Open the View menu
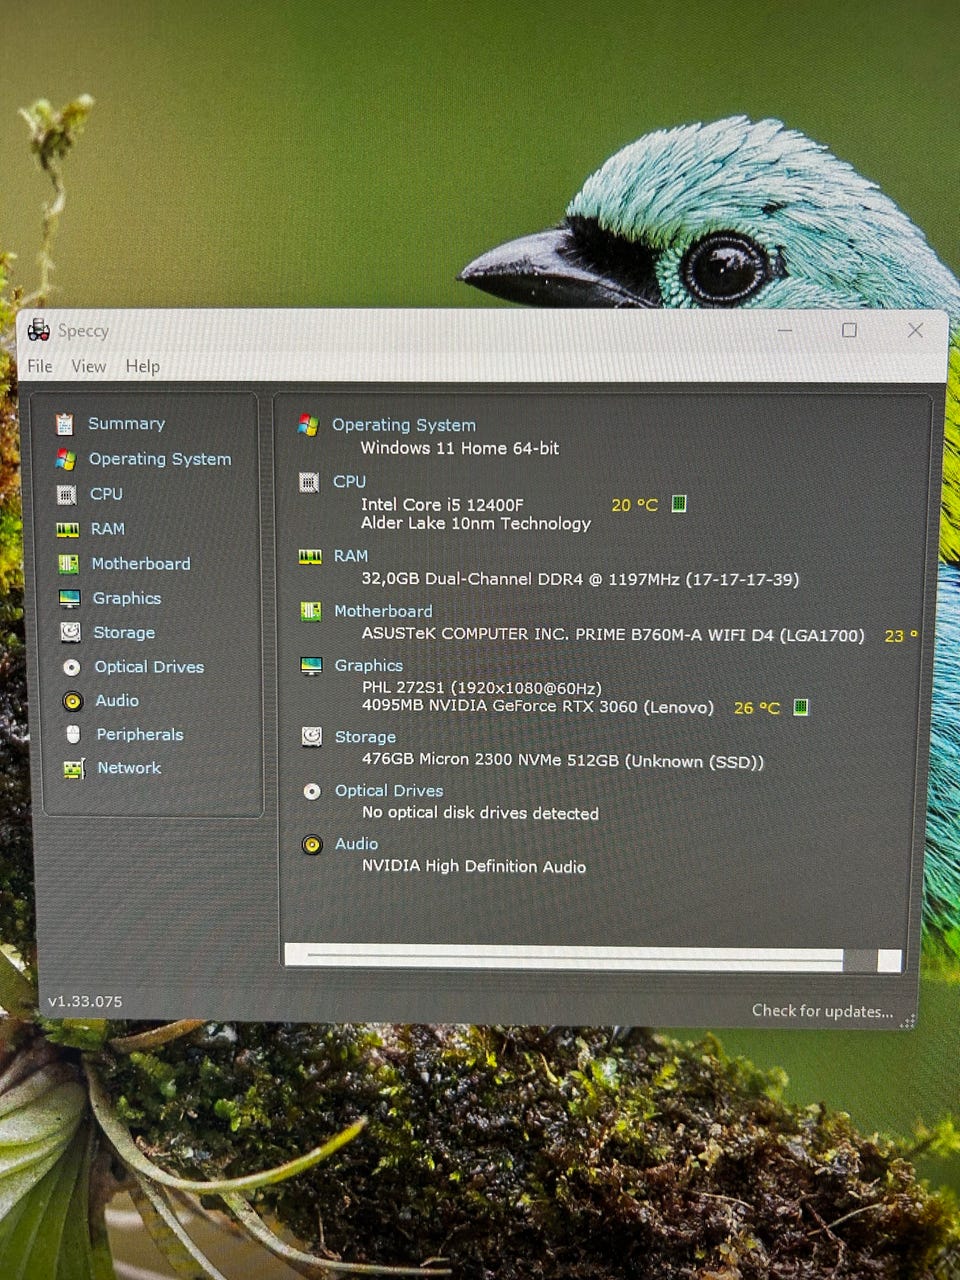The image size is (960, 1280). click(88, 366)
